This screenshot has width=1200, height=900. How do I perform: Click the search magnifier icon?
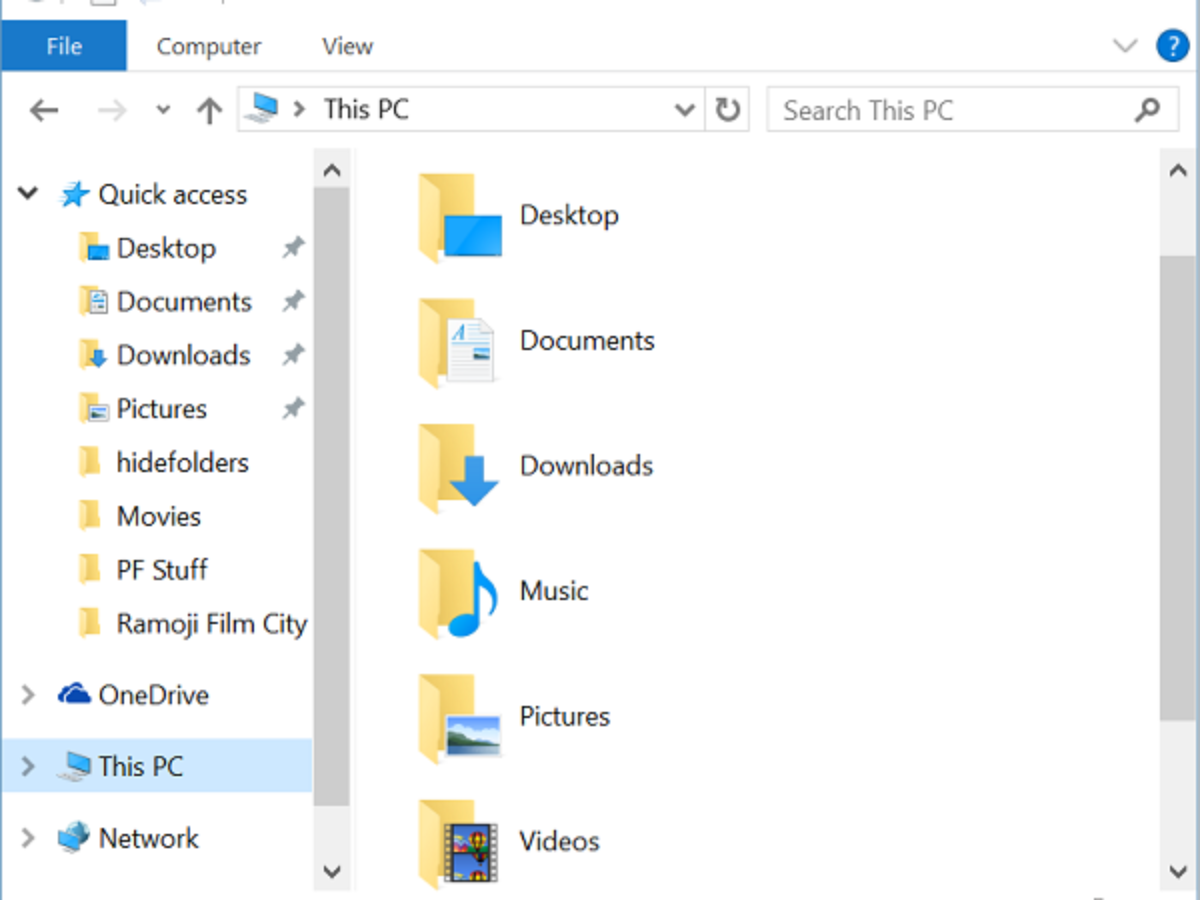pyautogui.click(x=1148, y=110)
